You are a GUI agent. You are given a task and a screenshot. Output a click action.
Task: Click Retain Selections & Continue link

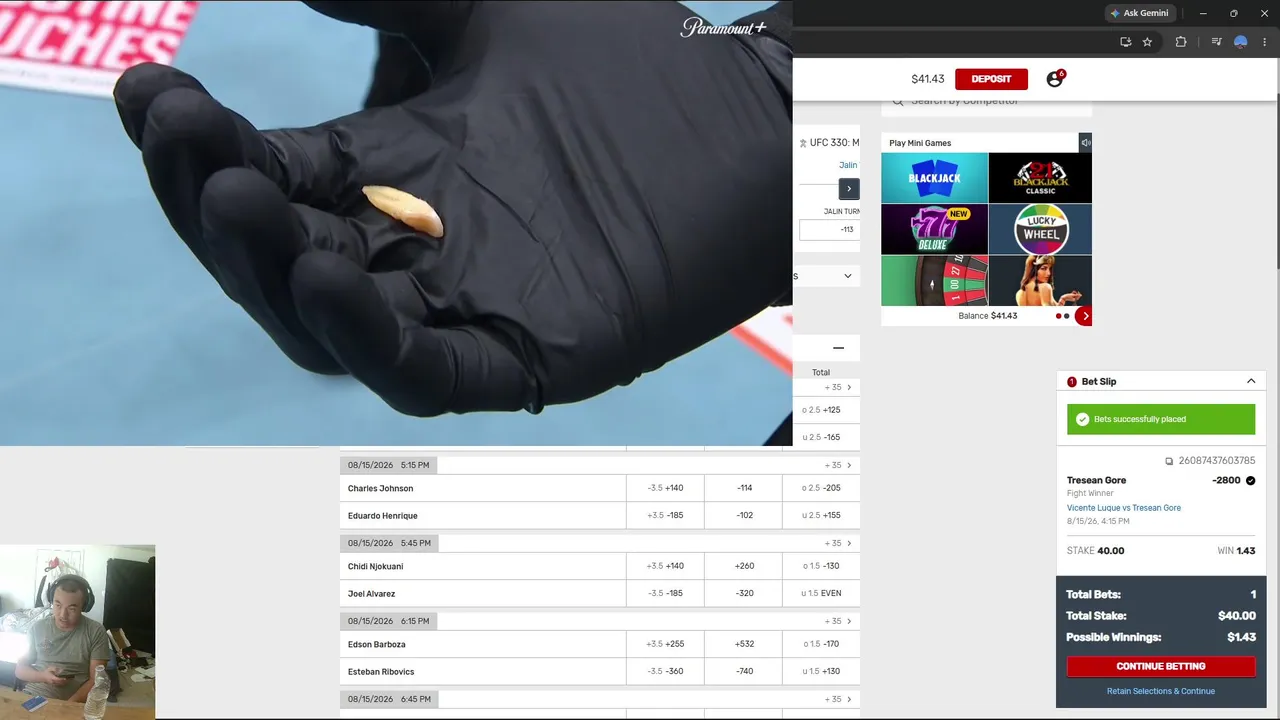1161,691
